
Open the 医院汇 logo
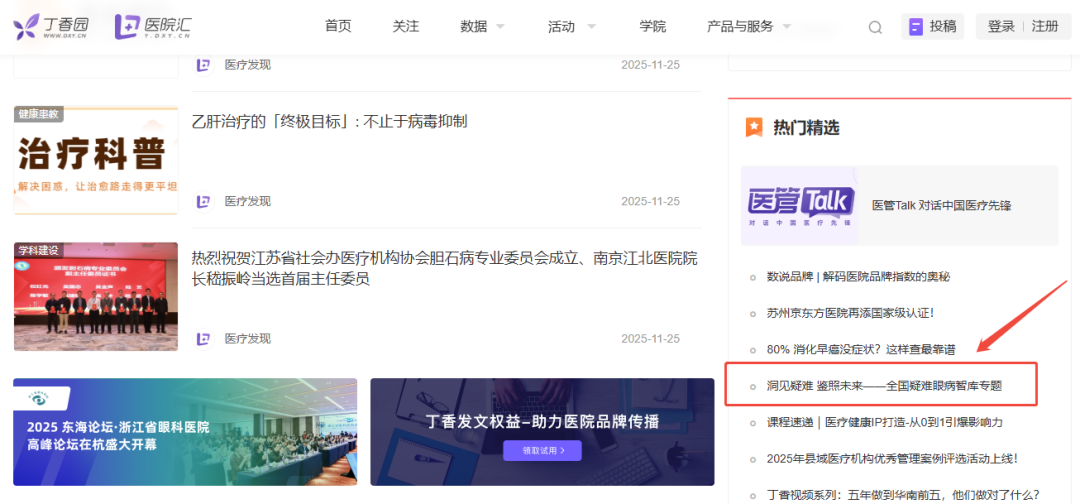152,27
